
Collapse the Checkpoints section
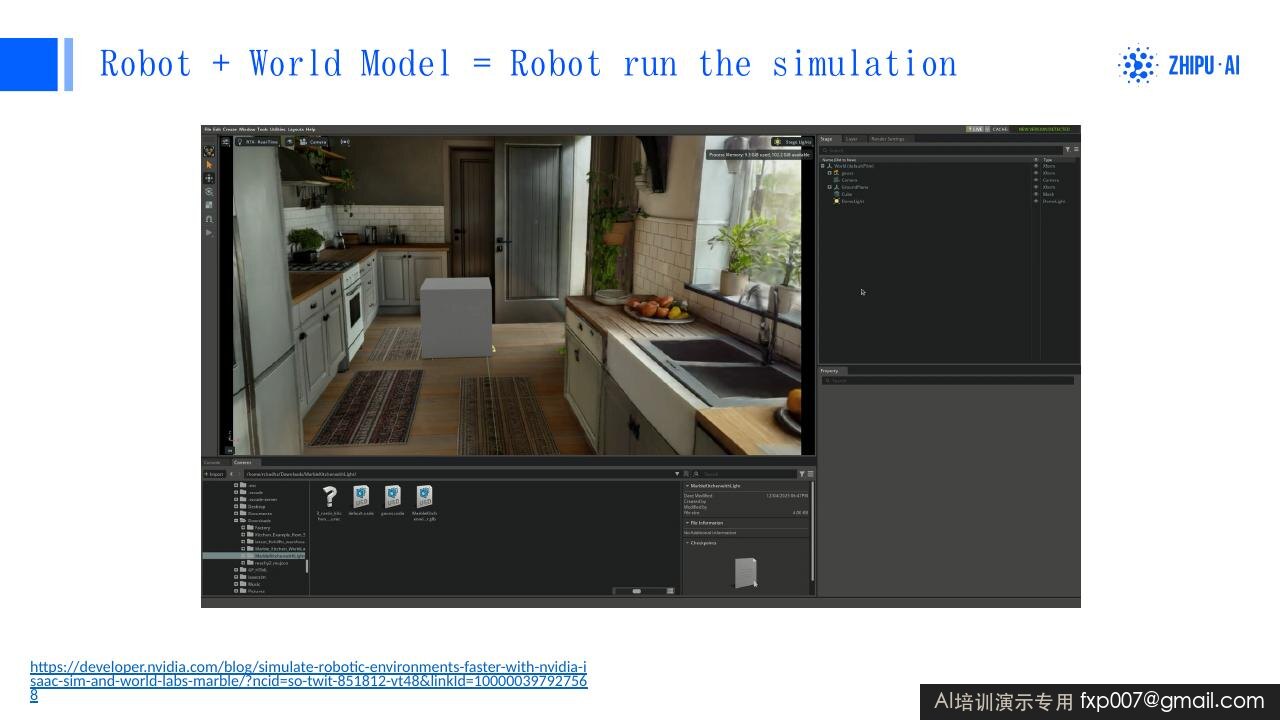click(688, 543)
